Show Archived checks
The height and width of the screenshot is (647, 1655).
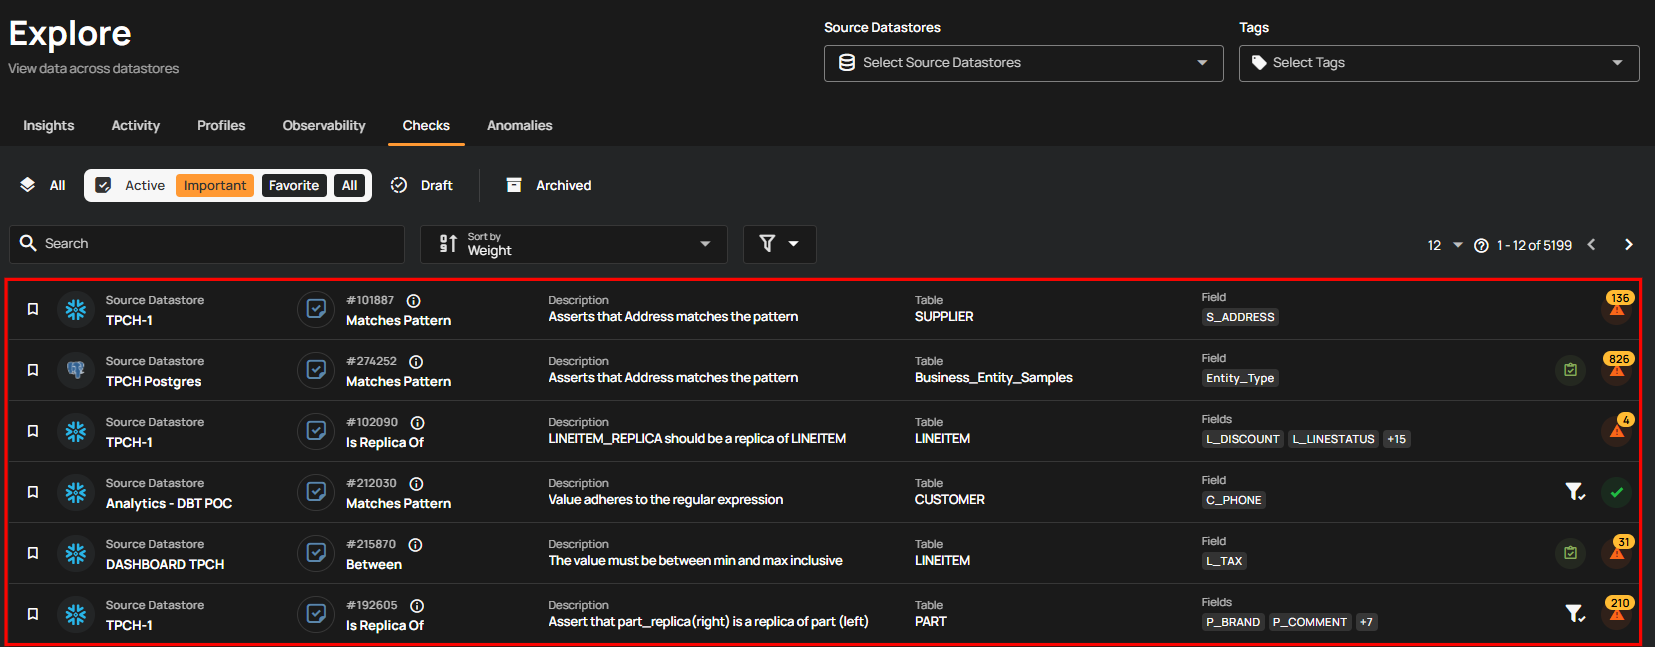(549, 186)
